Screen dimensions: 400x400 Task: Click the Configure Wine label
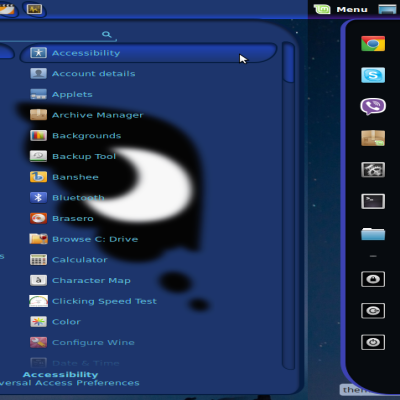pyautogui.click(x=93, y=343)
